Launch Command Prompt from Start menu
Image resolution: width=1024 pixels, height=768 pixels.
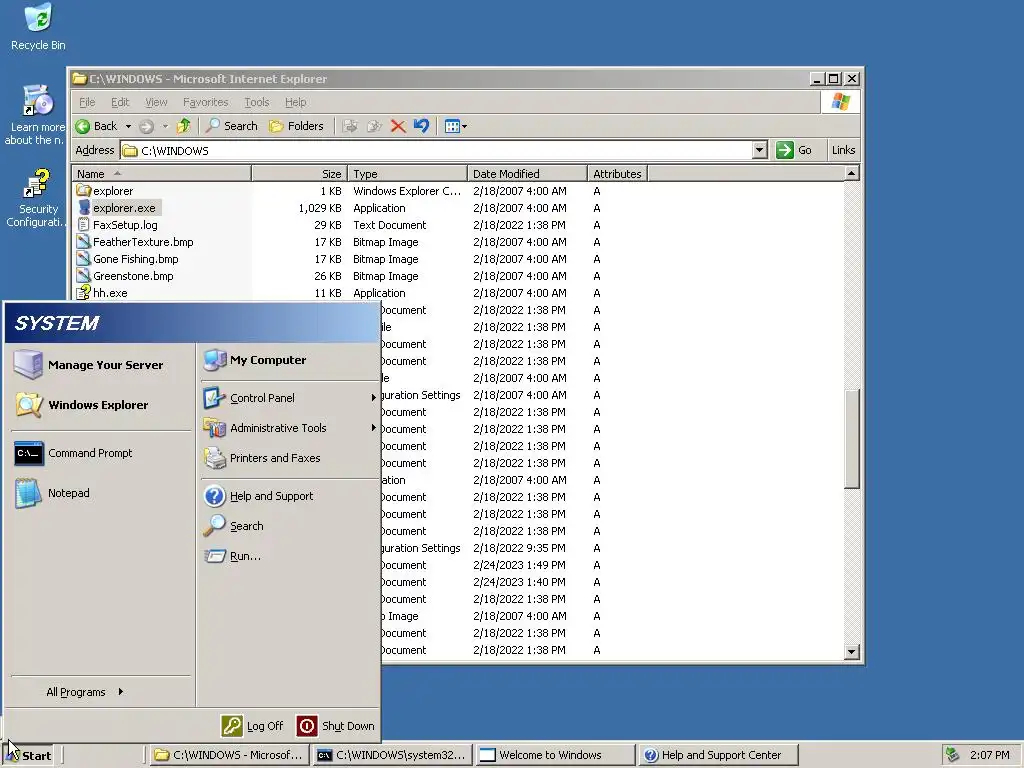tap(99, 453)
